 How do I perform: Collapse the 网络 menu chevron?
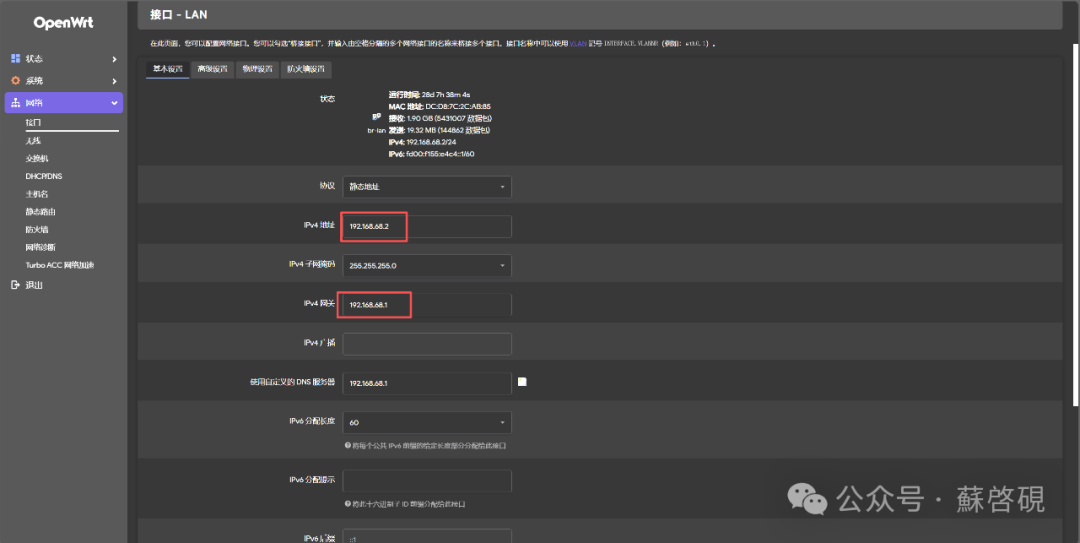tap(114, 103)
